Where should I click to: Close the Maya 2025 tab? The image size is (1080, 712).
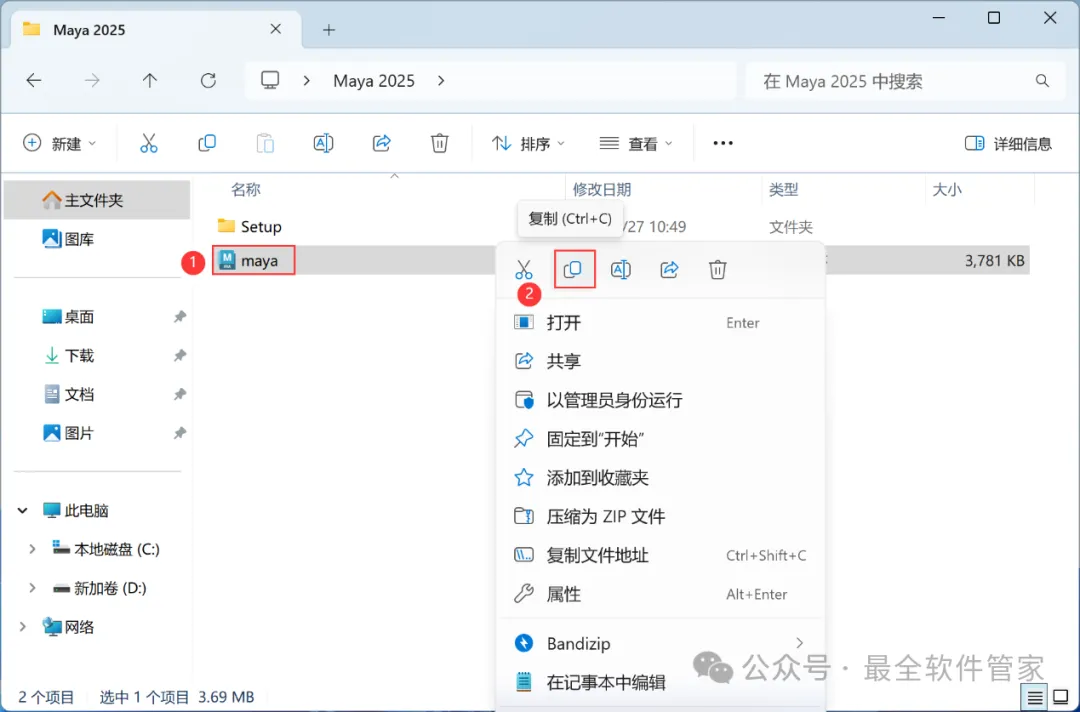pyautogui.click(x=276, y=29)
